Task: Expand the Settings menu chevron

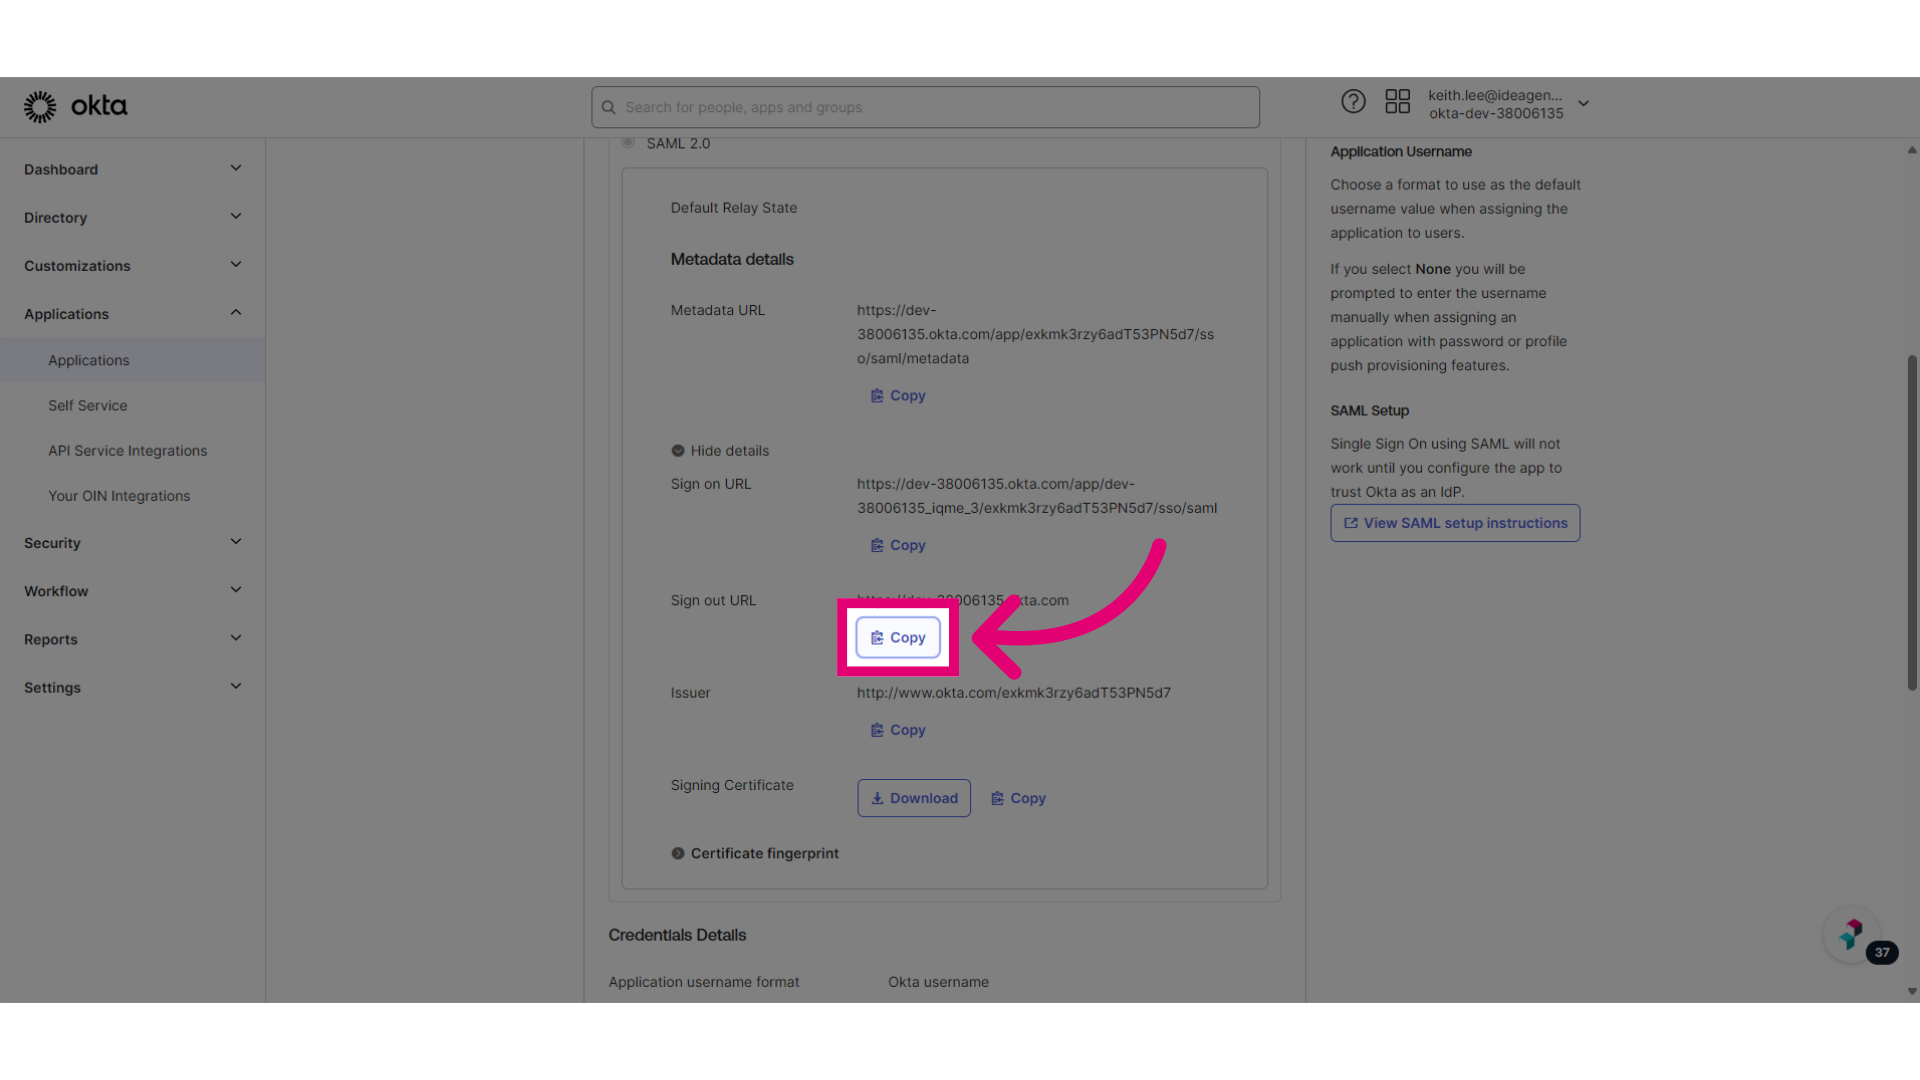Action: point(236,686)
